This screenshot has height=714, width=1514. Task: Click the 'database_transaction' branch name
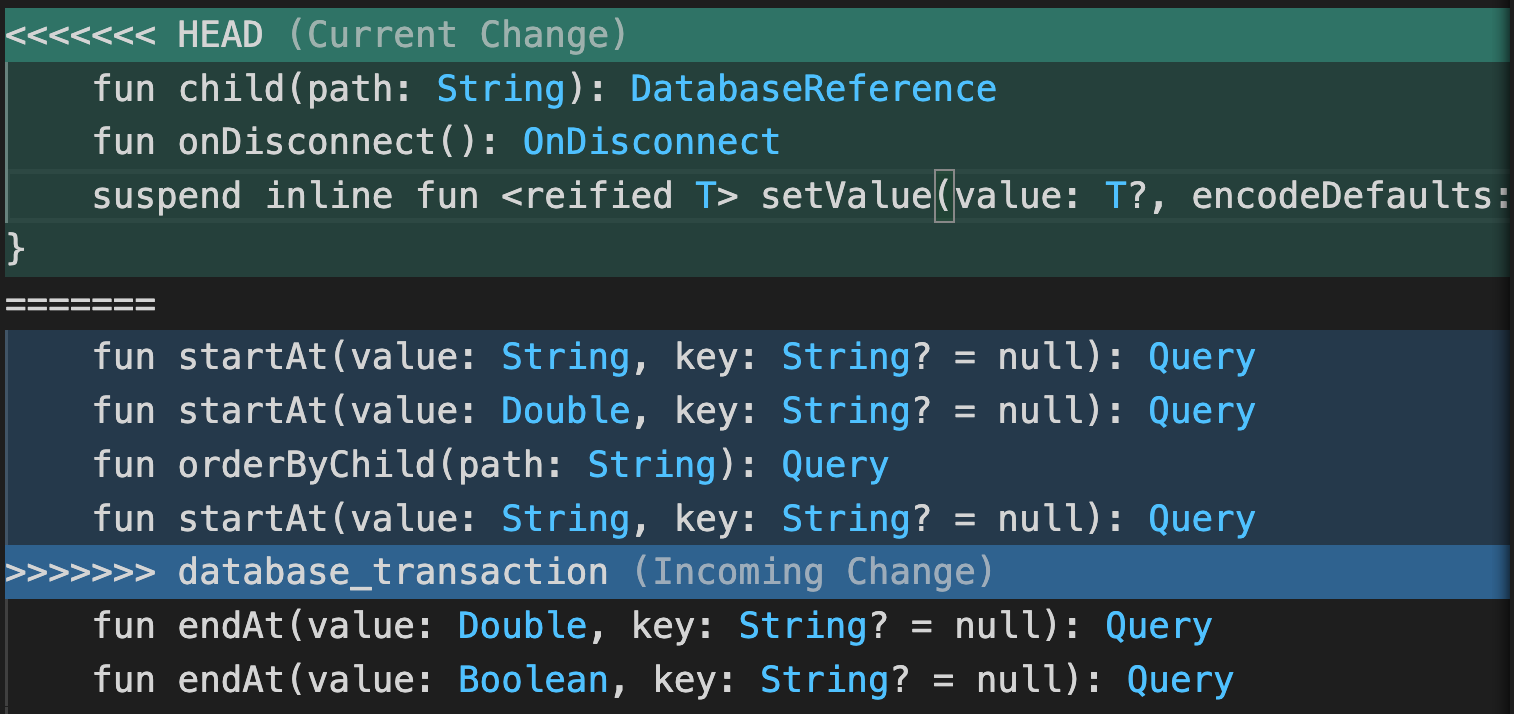point(393,573)
